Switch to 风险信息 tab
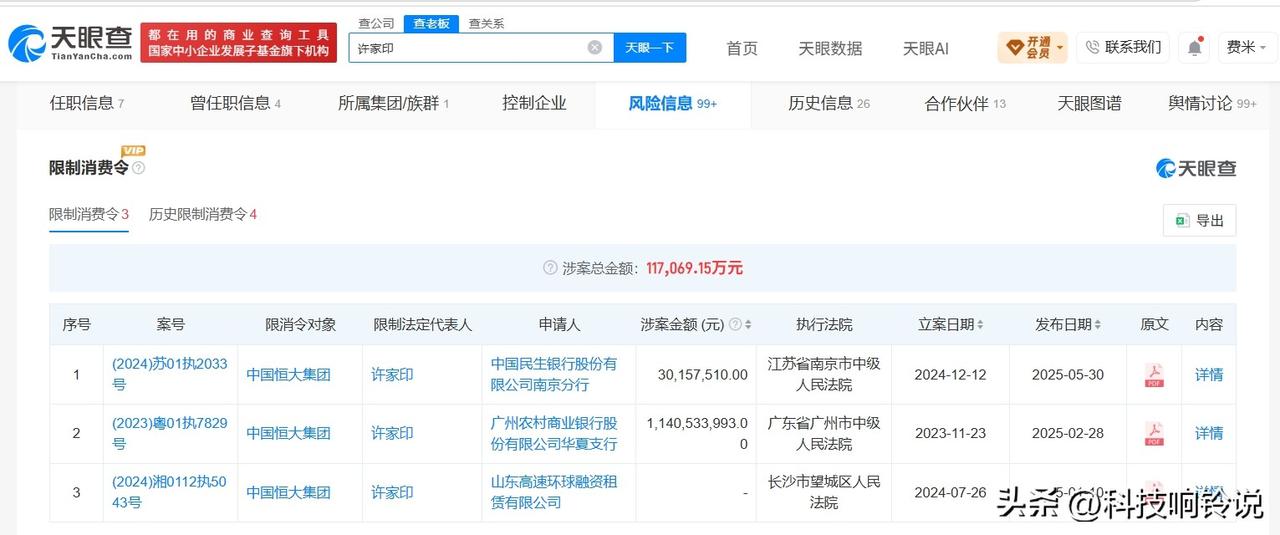 point(672,103)
